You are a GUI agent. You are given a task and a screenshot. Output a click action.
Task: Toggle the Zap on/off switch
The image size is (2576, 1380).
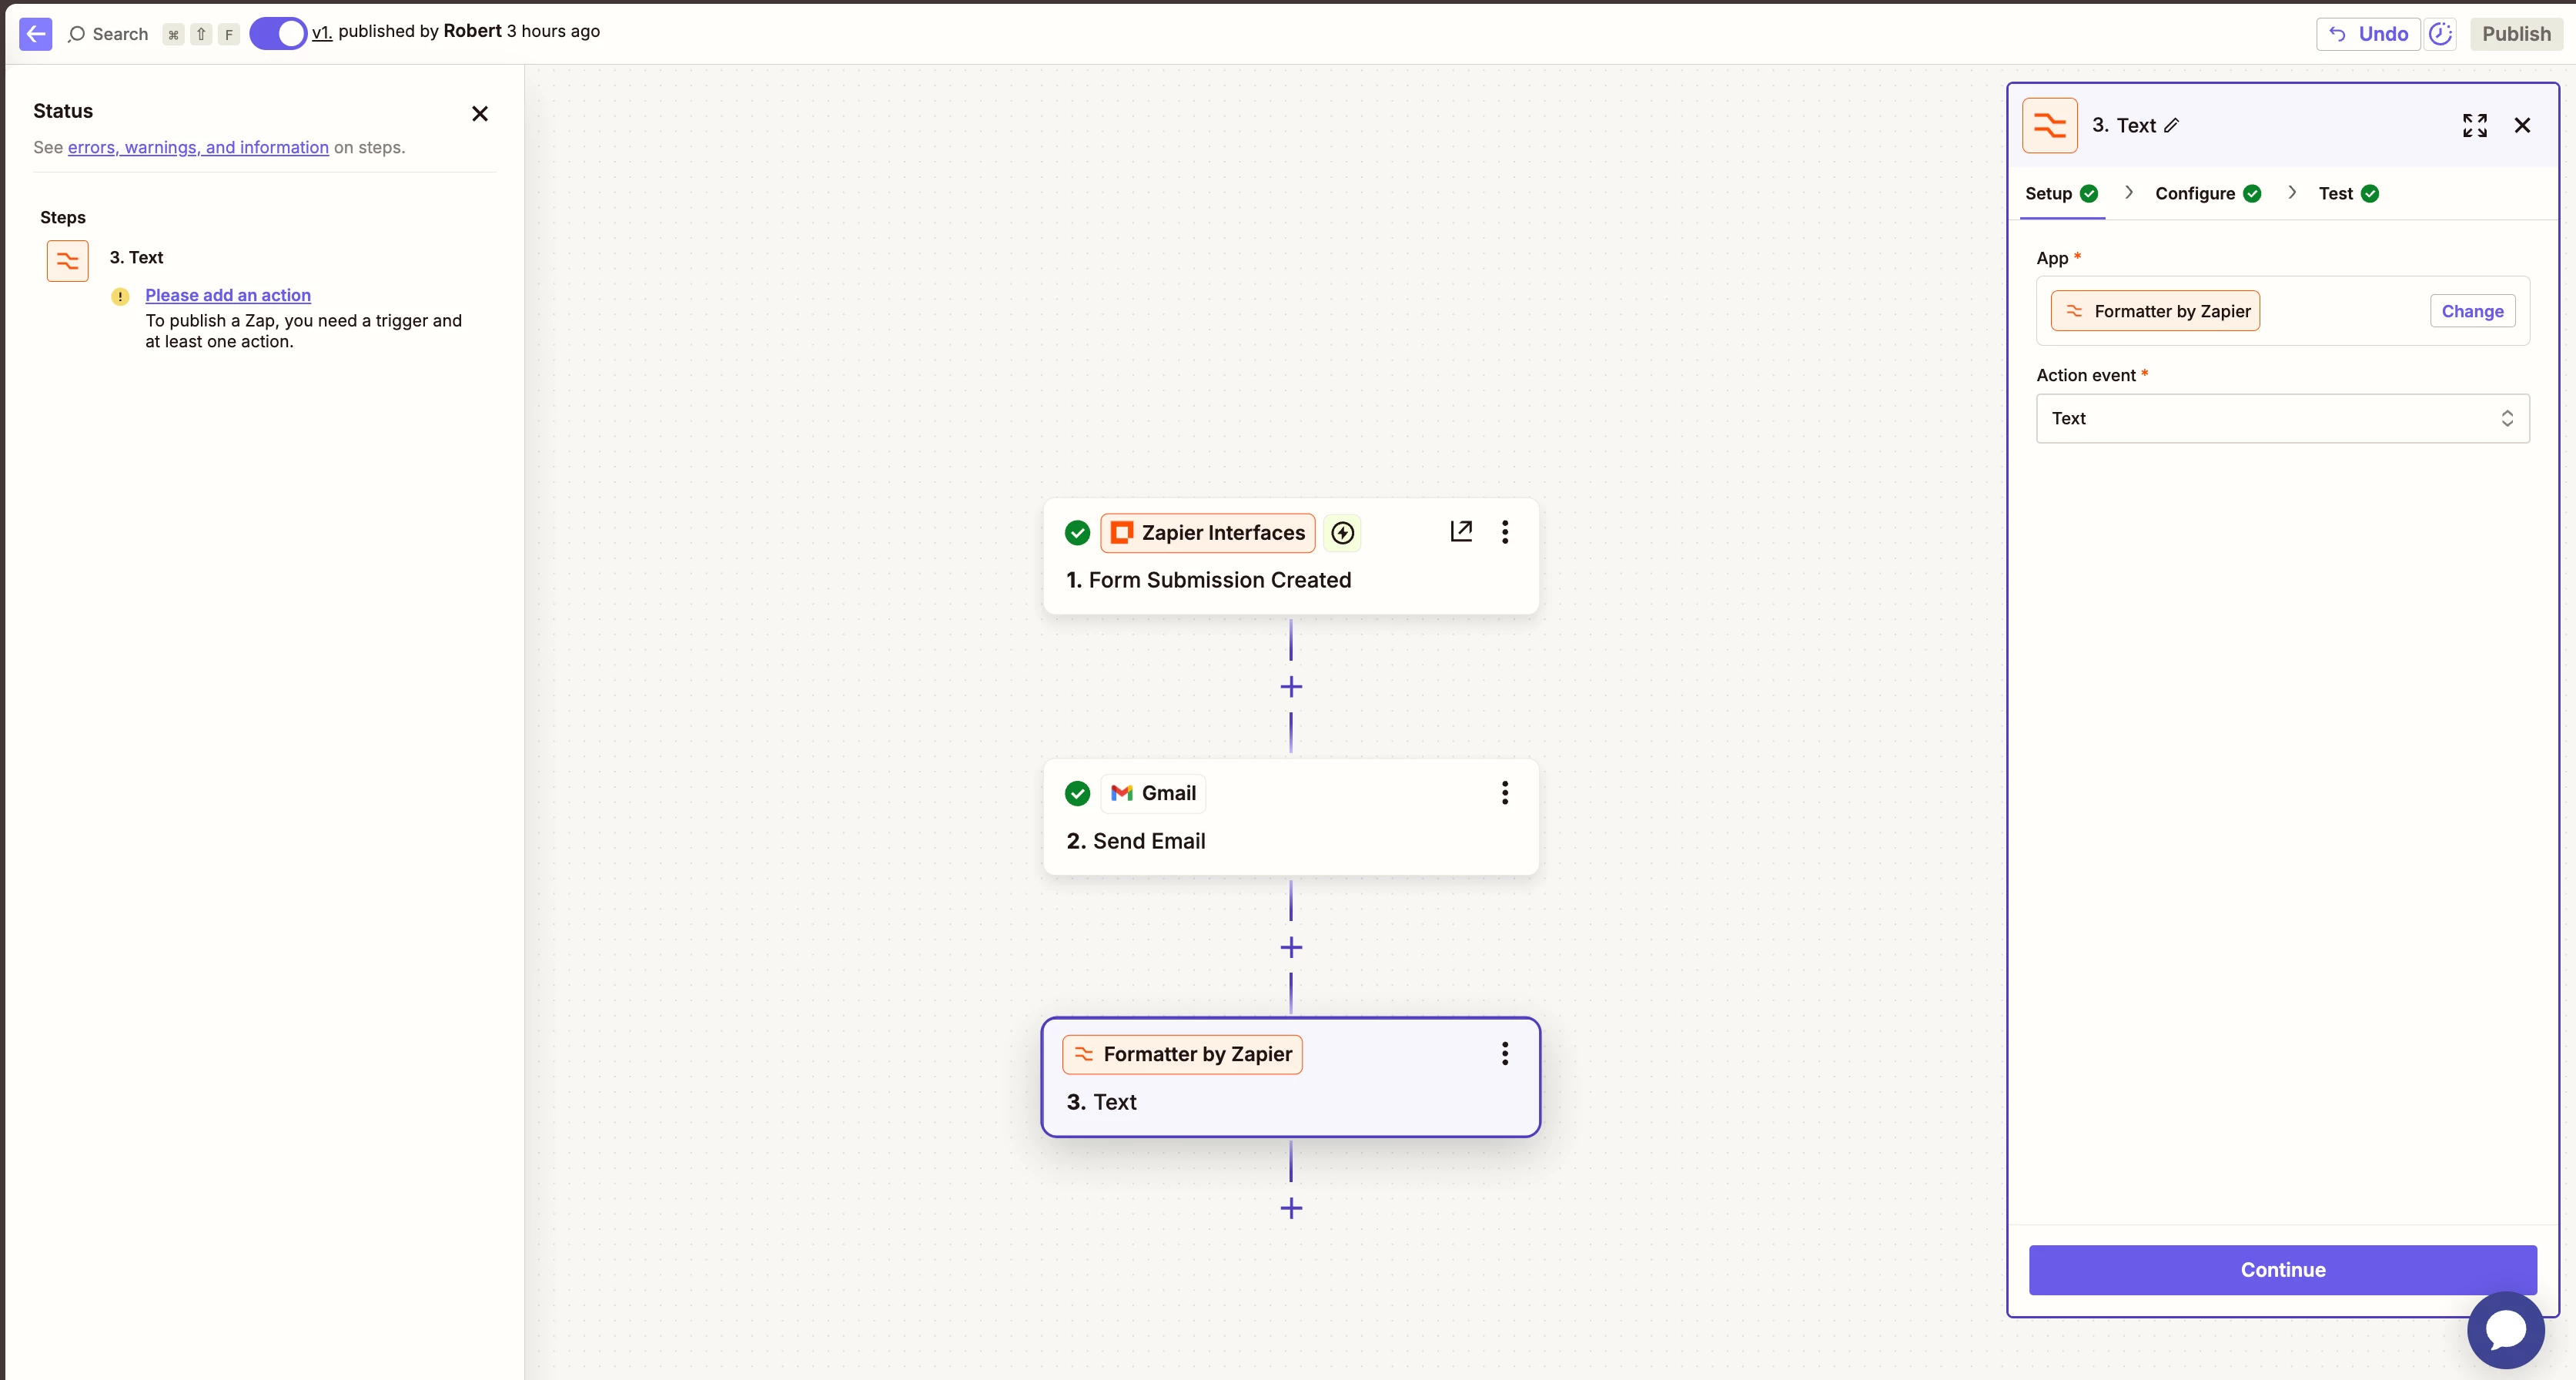[x=277, y=33]
